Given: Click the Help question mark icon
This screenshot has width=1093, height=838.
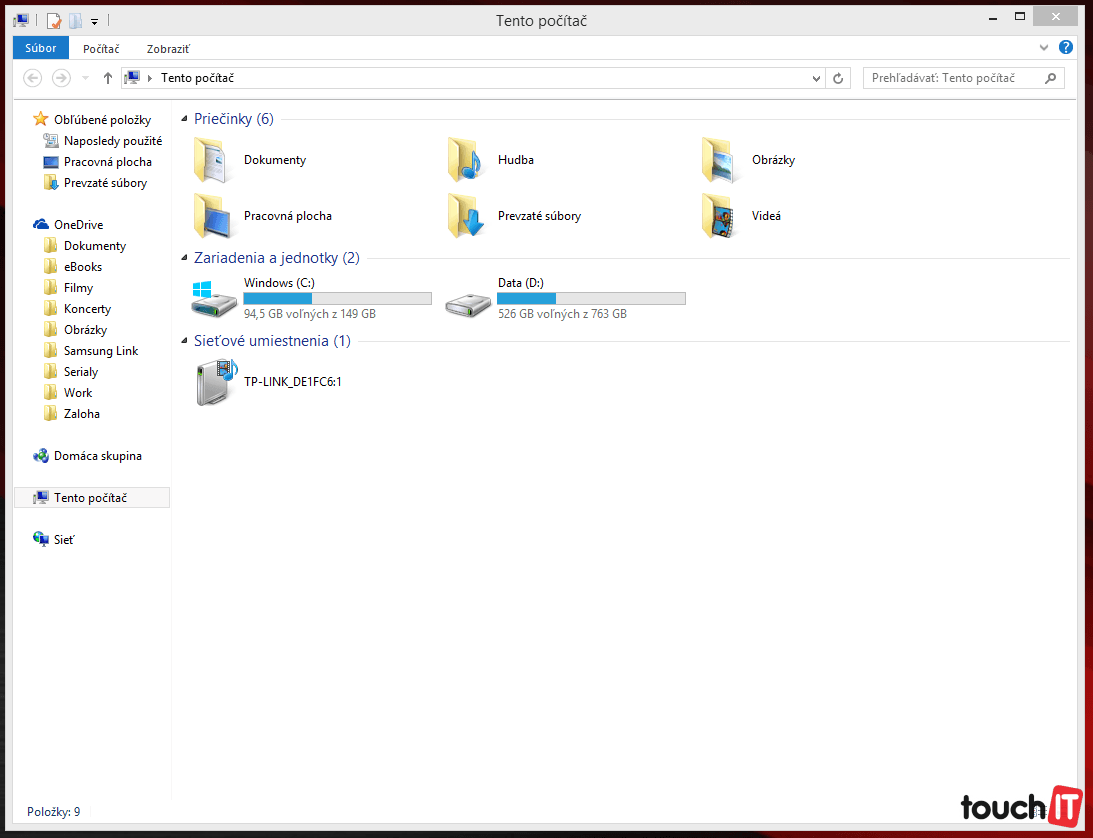Looking at the screenshot, I should 1066,47.
